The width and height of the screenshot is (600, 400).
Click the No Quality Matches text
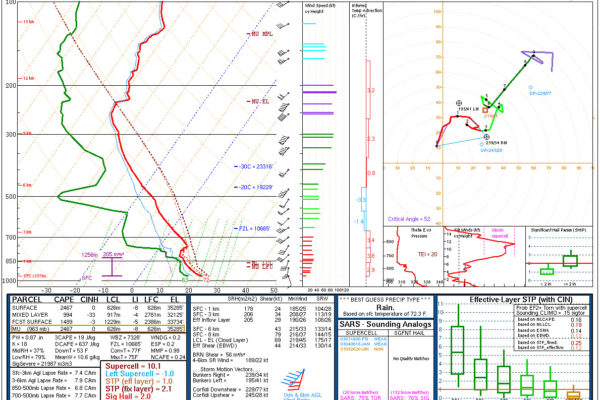tap(411, 359)
